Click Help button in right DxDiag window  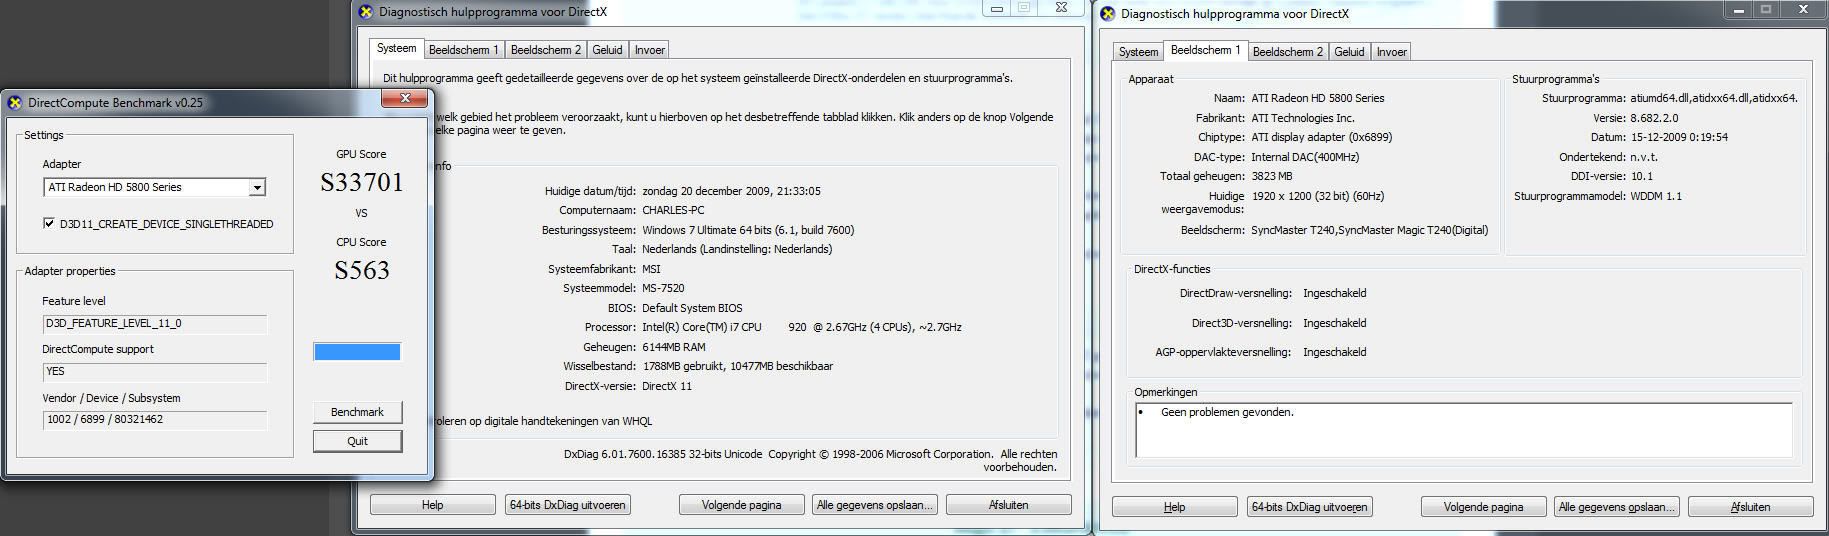coord(1174,507)
